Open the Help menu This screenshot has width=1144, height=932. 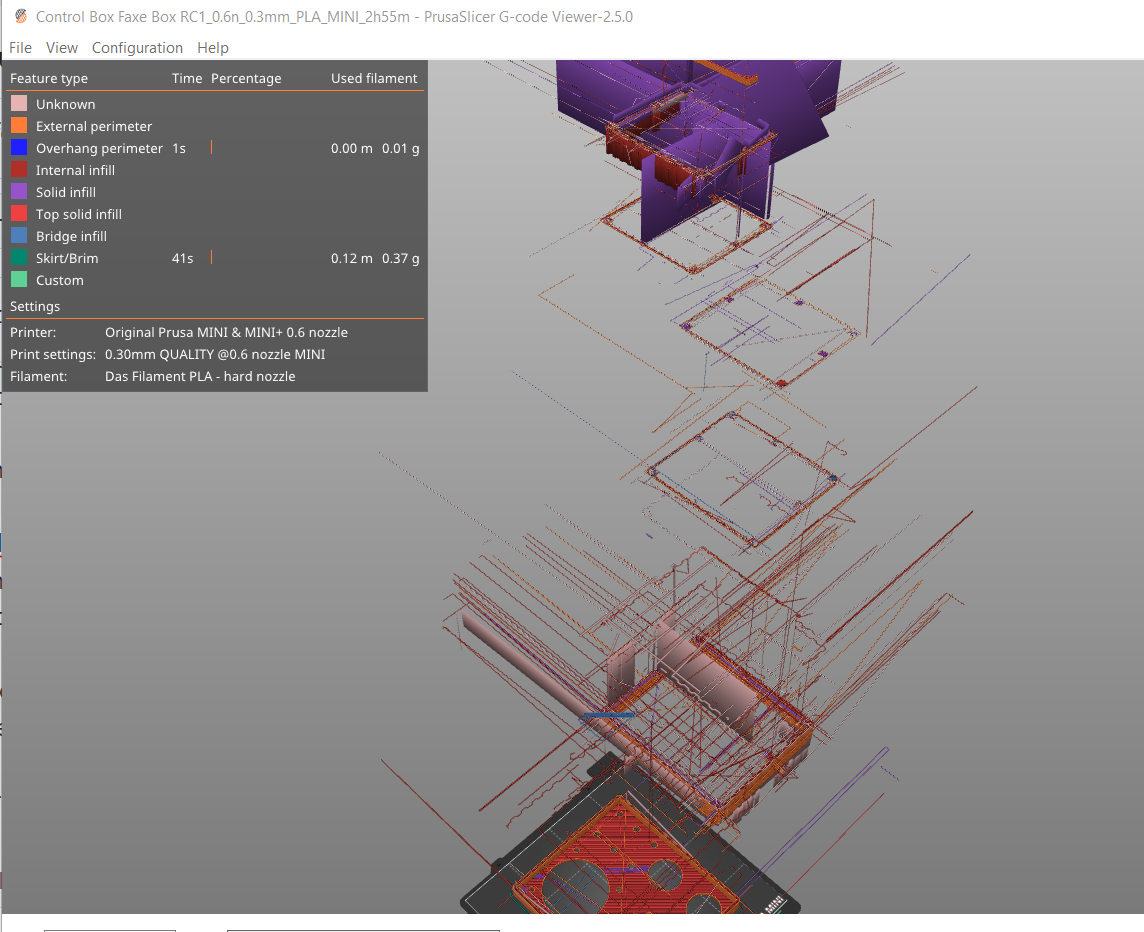[212, 47]
